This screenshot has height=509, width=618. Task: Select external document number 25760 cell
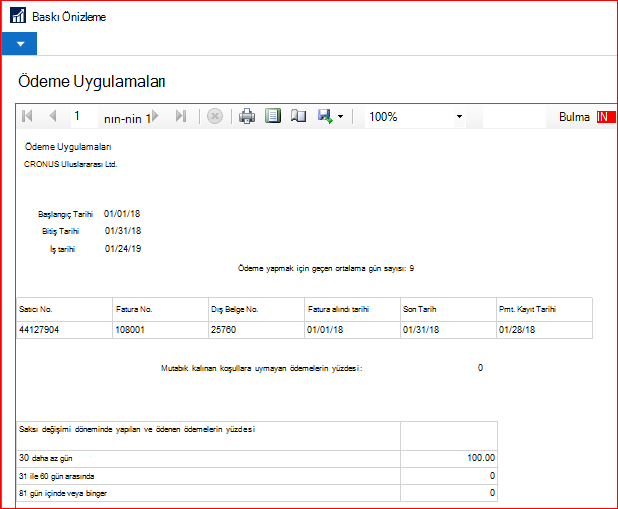(256, 330)
